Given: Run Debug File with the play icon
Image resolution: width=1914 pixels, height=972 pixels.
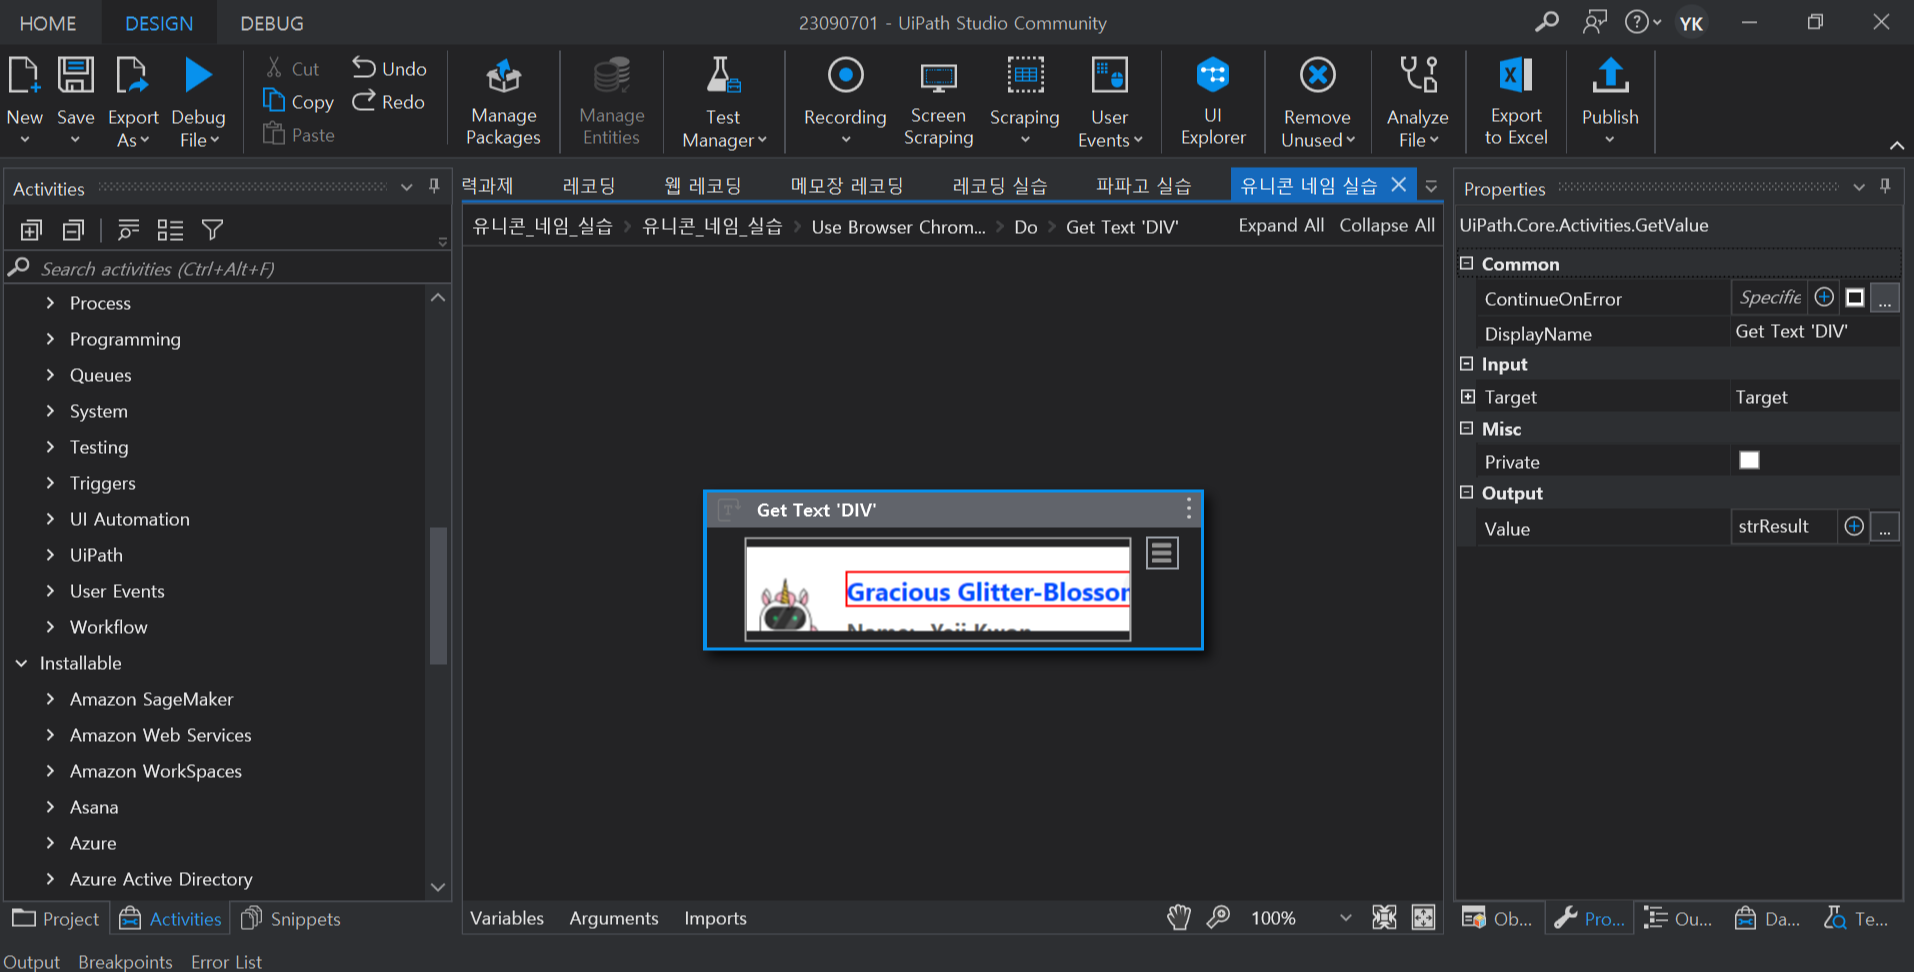Looking at the screenshot, I should tap(198, 77).
